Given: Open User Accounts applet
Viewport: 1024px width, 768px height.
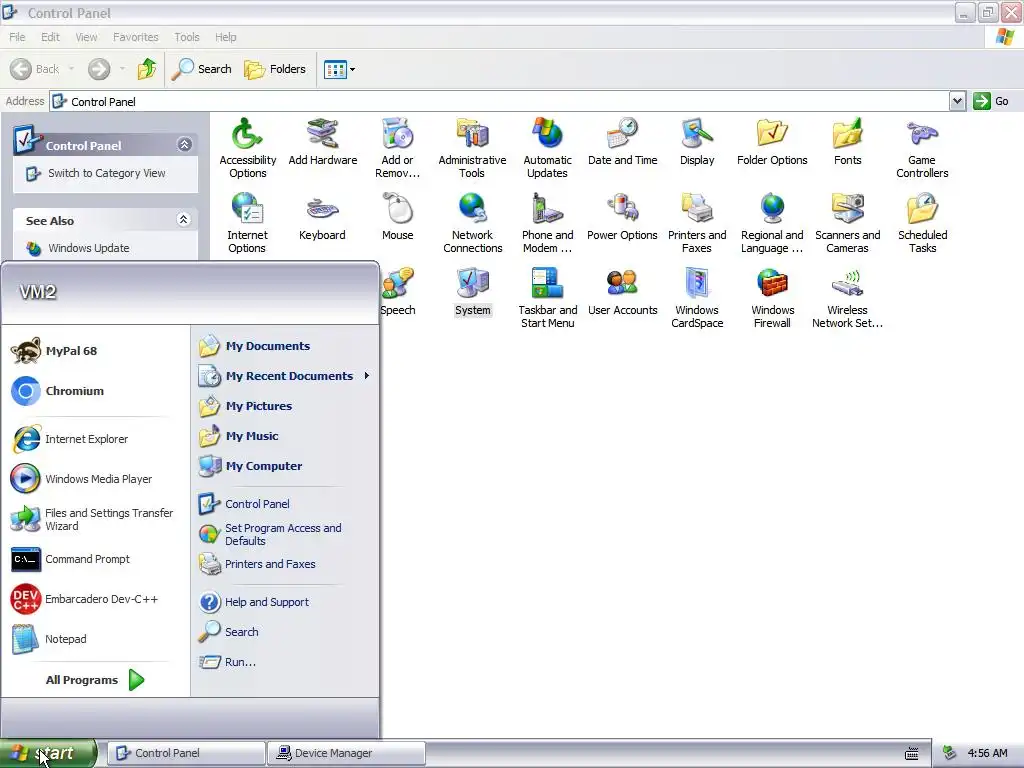Looking at the screenshot, I should click(622, 292).
